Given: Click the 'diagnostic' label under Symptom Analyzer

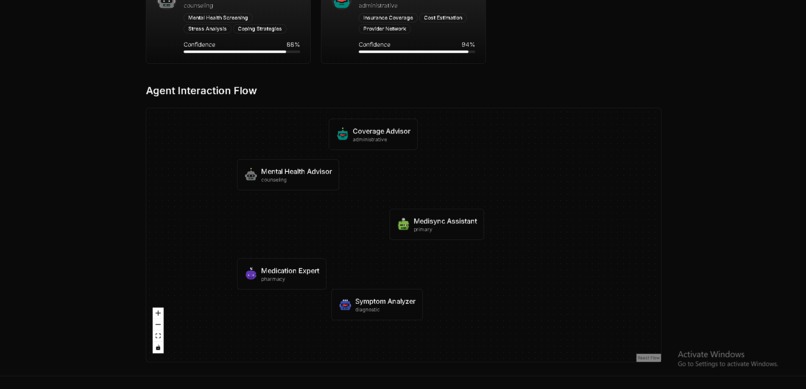Looking at the screenshot, I should click(368, 310).
